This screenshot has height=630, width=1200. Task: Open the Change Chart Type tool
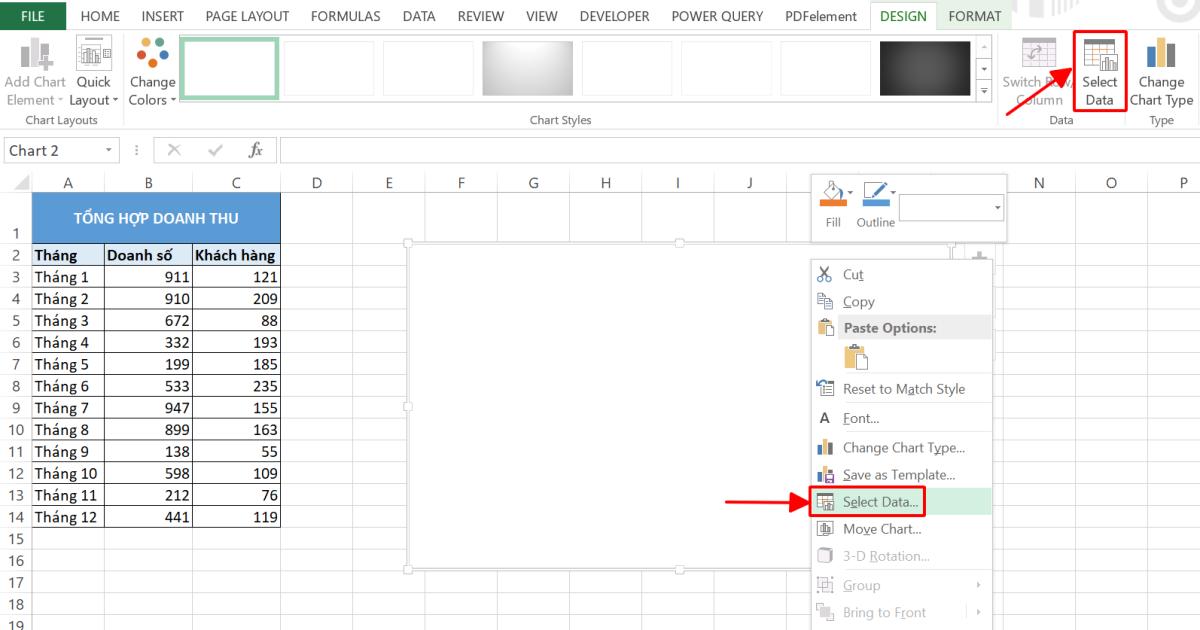[x=1161, y=70]
